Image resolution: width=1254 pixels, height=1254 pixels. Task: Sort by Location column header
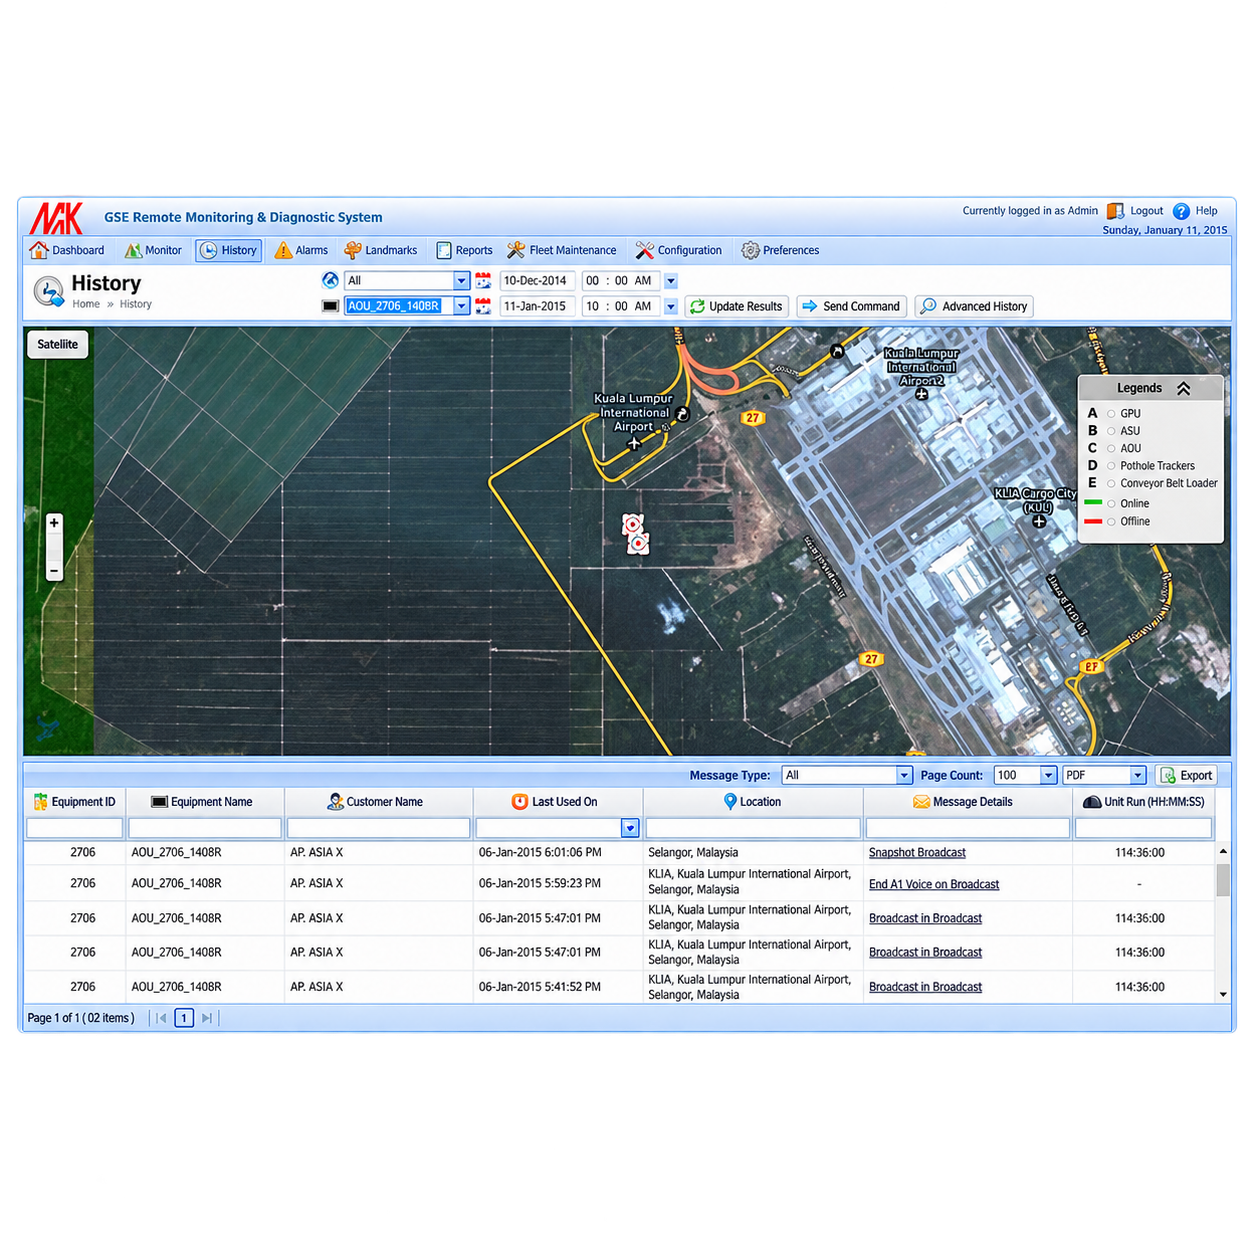point(751,802)
